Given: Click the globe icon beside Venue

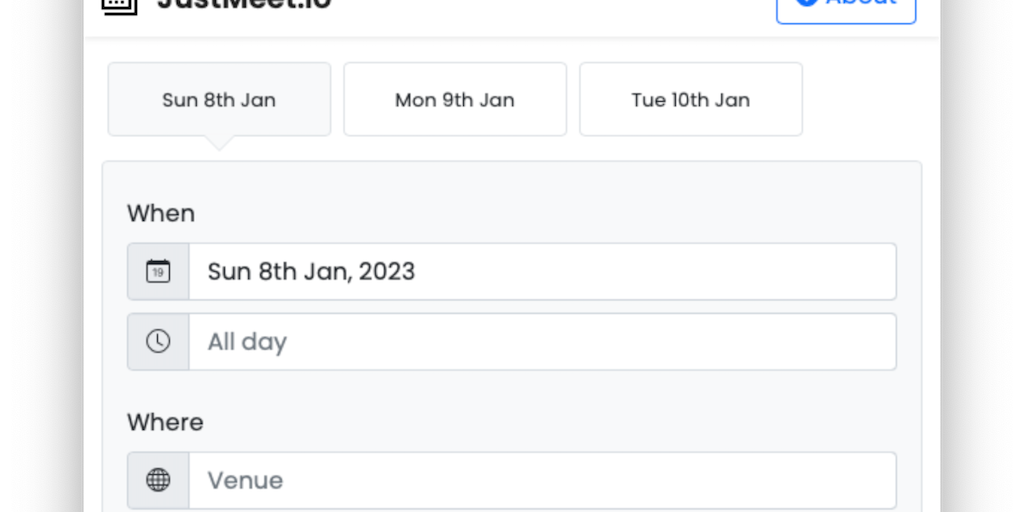Looking at the screenshot, I should 158,480.
